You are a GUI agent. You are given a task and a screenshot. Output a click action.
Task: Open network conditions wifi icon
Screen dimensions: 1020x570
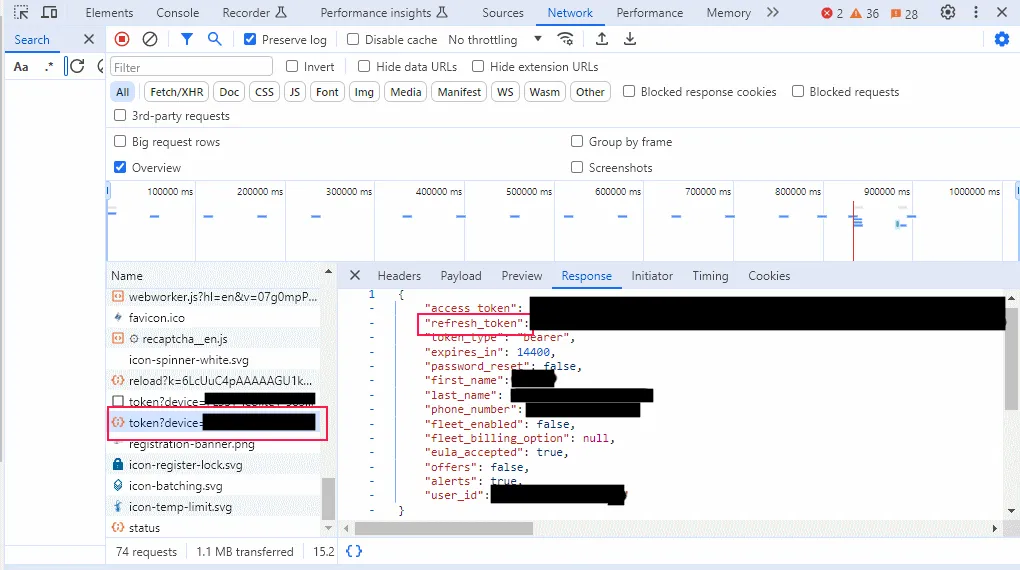(x=566, y=39)
